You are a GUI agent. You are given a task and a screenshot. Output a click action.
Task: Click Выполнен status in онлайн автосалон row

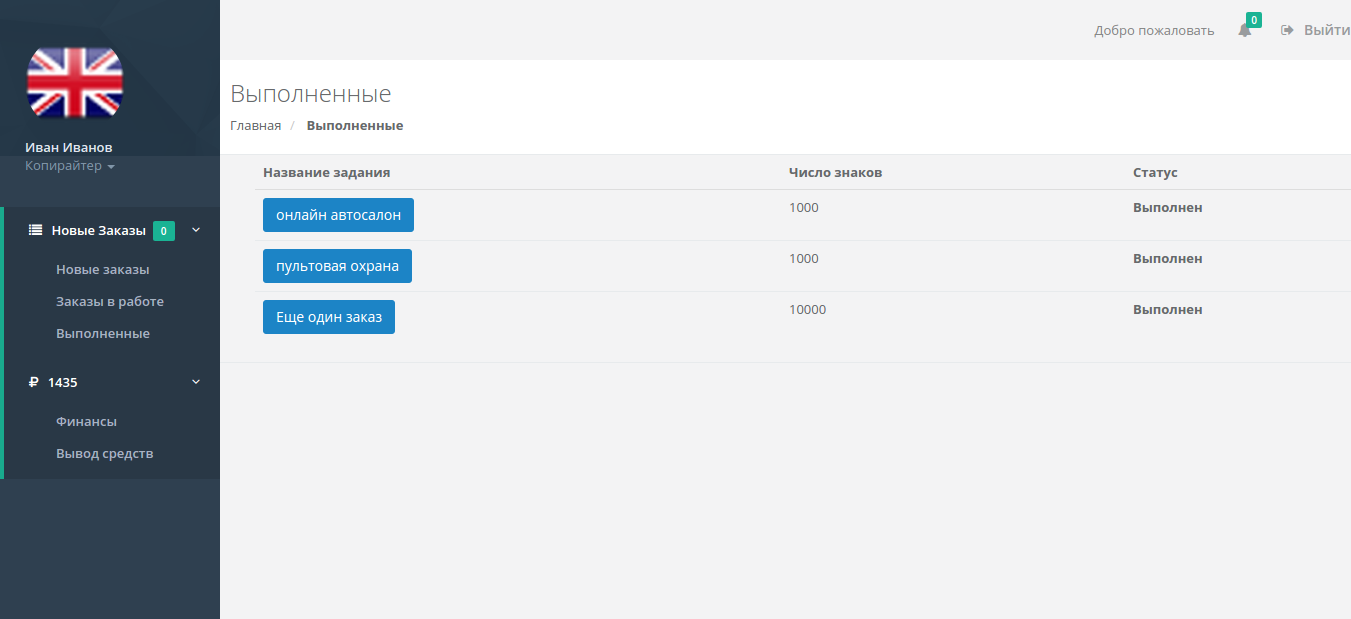tap(1167, 207)
